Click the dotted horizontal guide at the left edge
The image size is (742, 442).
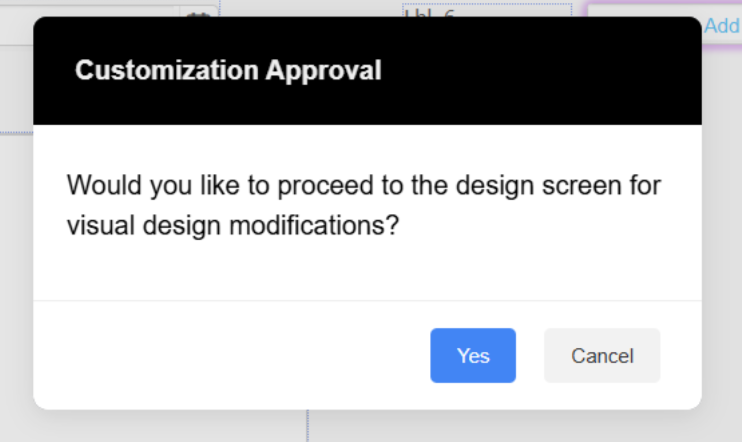click(16, 133)
